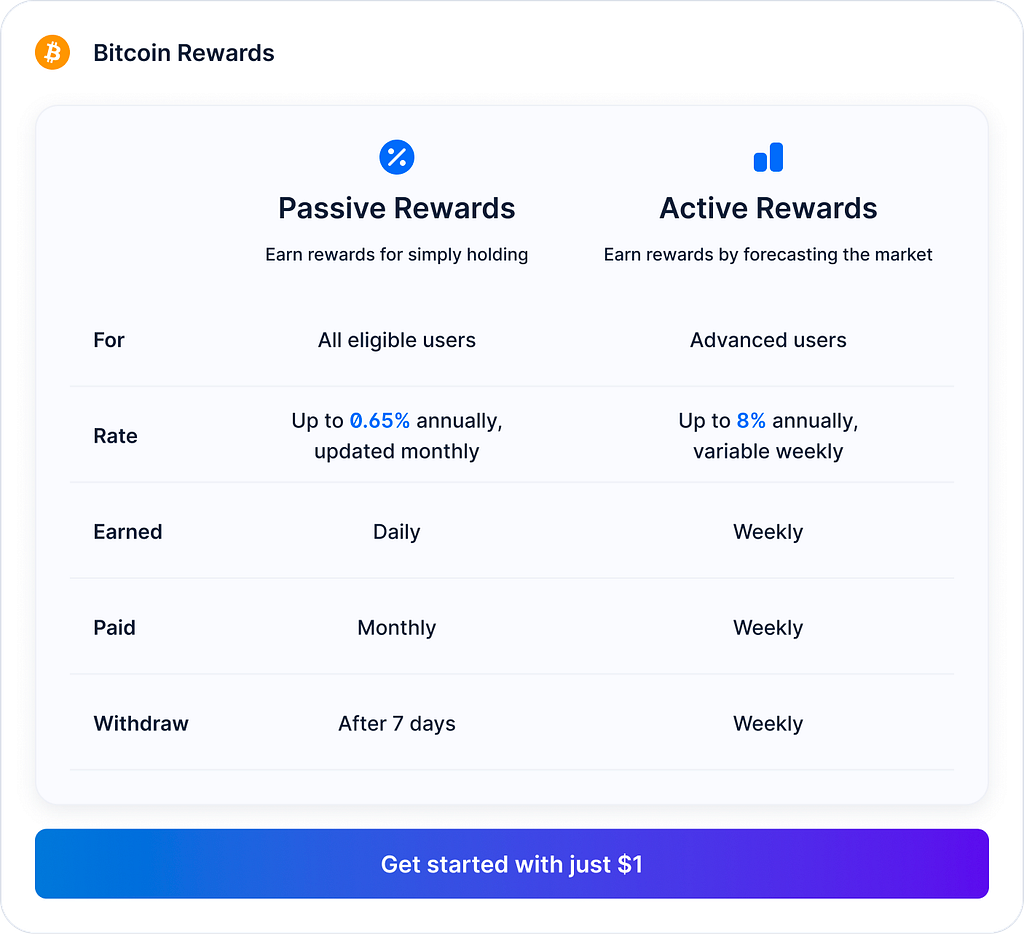This screenshot has height=934, width=1024.
Task: Select the Passive Rewards heading
Action: (x=396, y=208)
